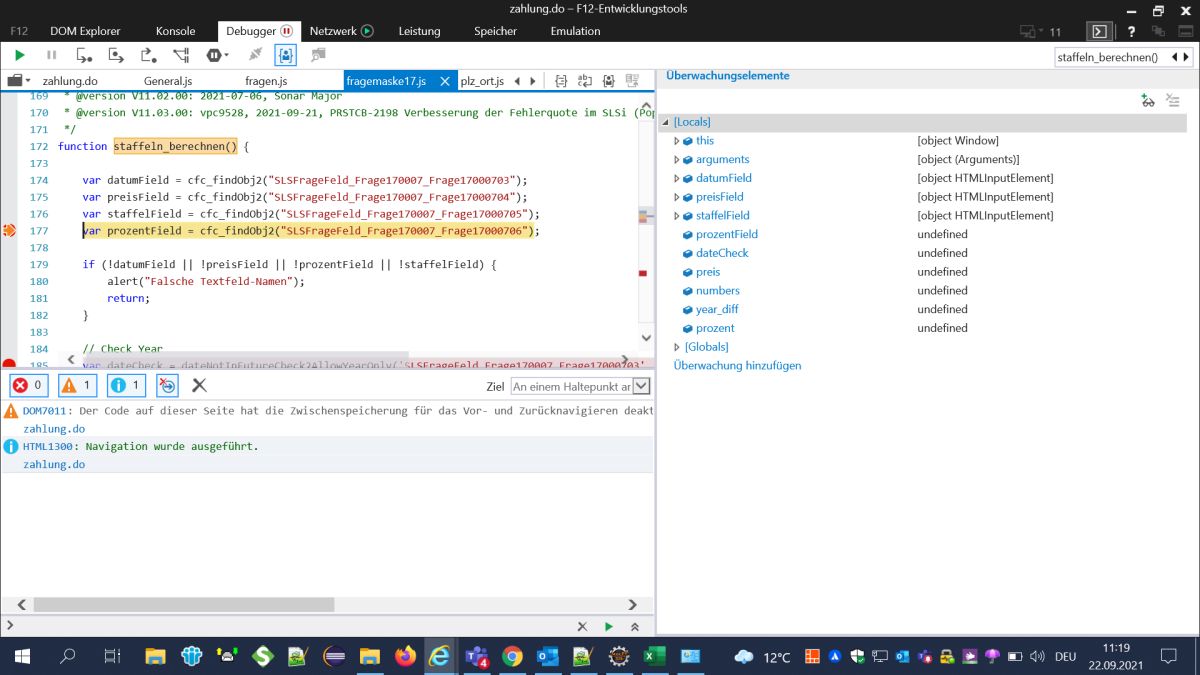The height and width of the screenshot is (675, 1200).
Task: Expand the datumField variable
Action: (x=677, y=178)
